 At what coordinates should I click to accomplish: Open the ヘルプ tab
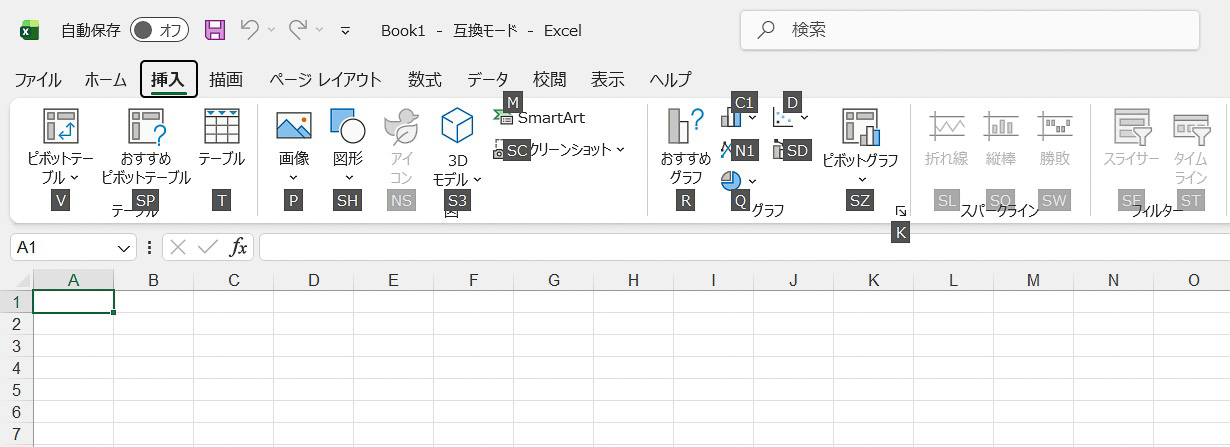point(670,80)
